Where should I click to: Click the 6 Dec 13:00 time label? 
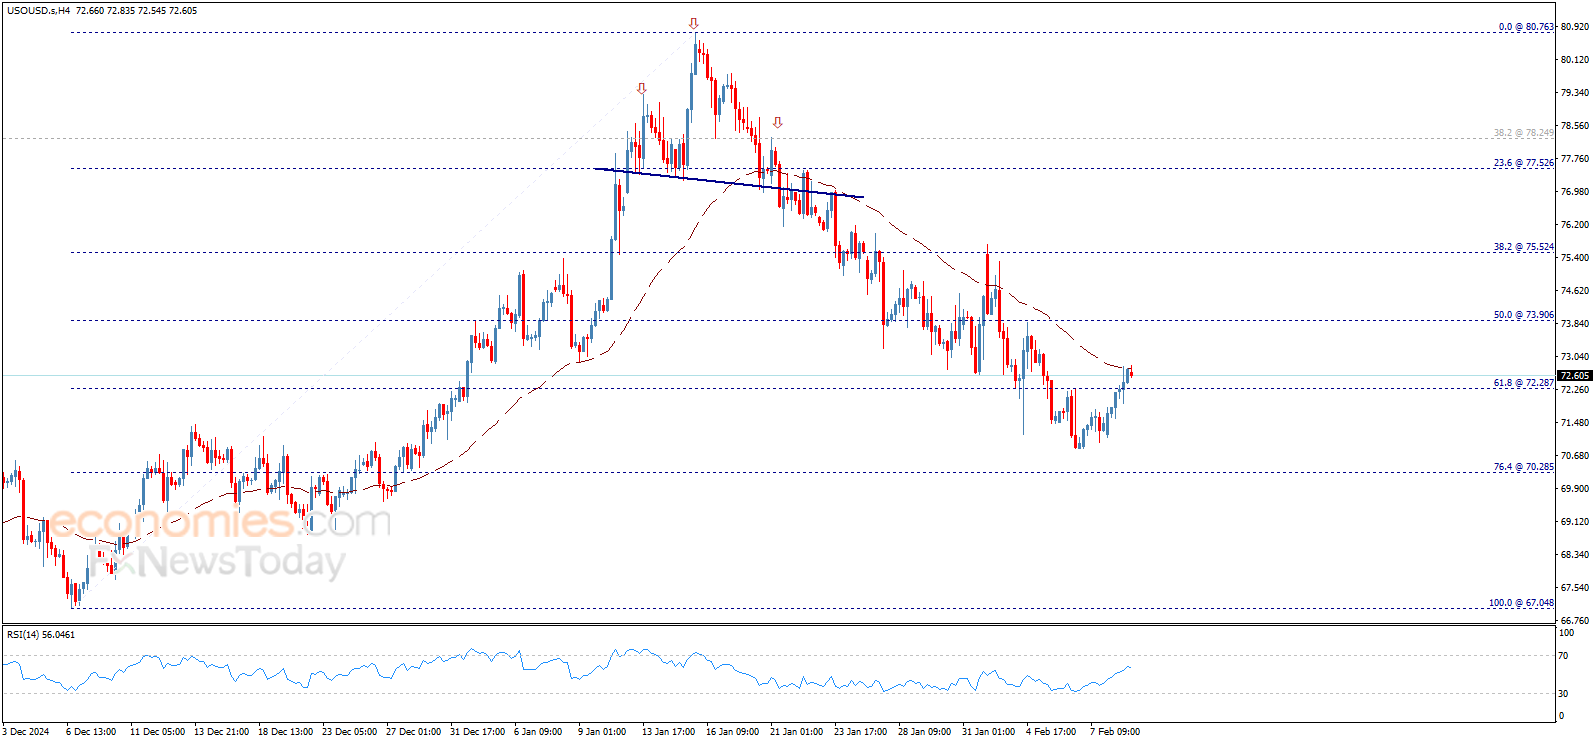tap(91, 732)
